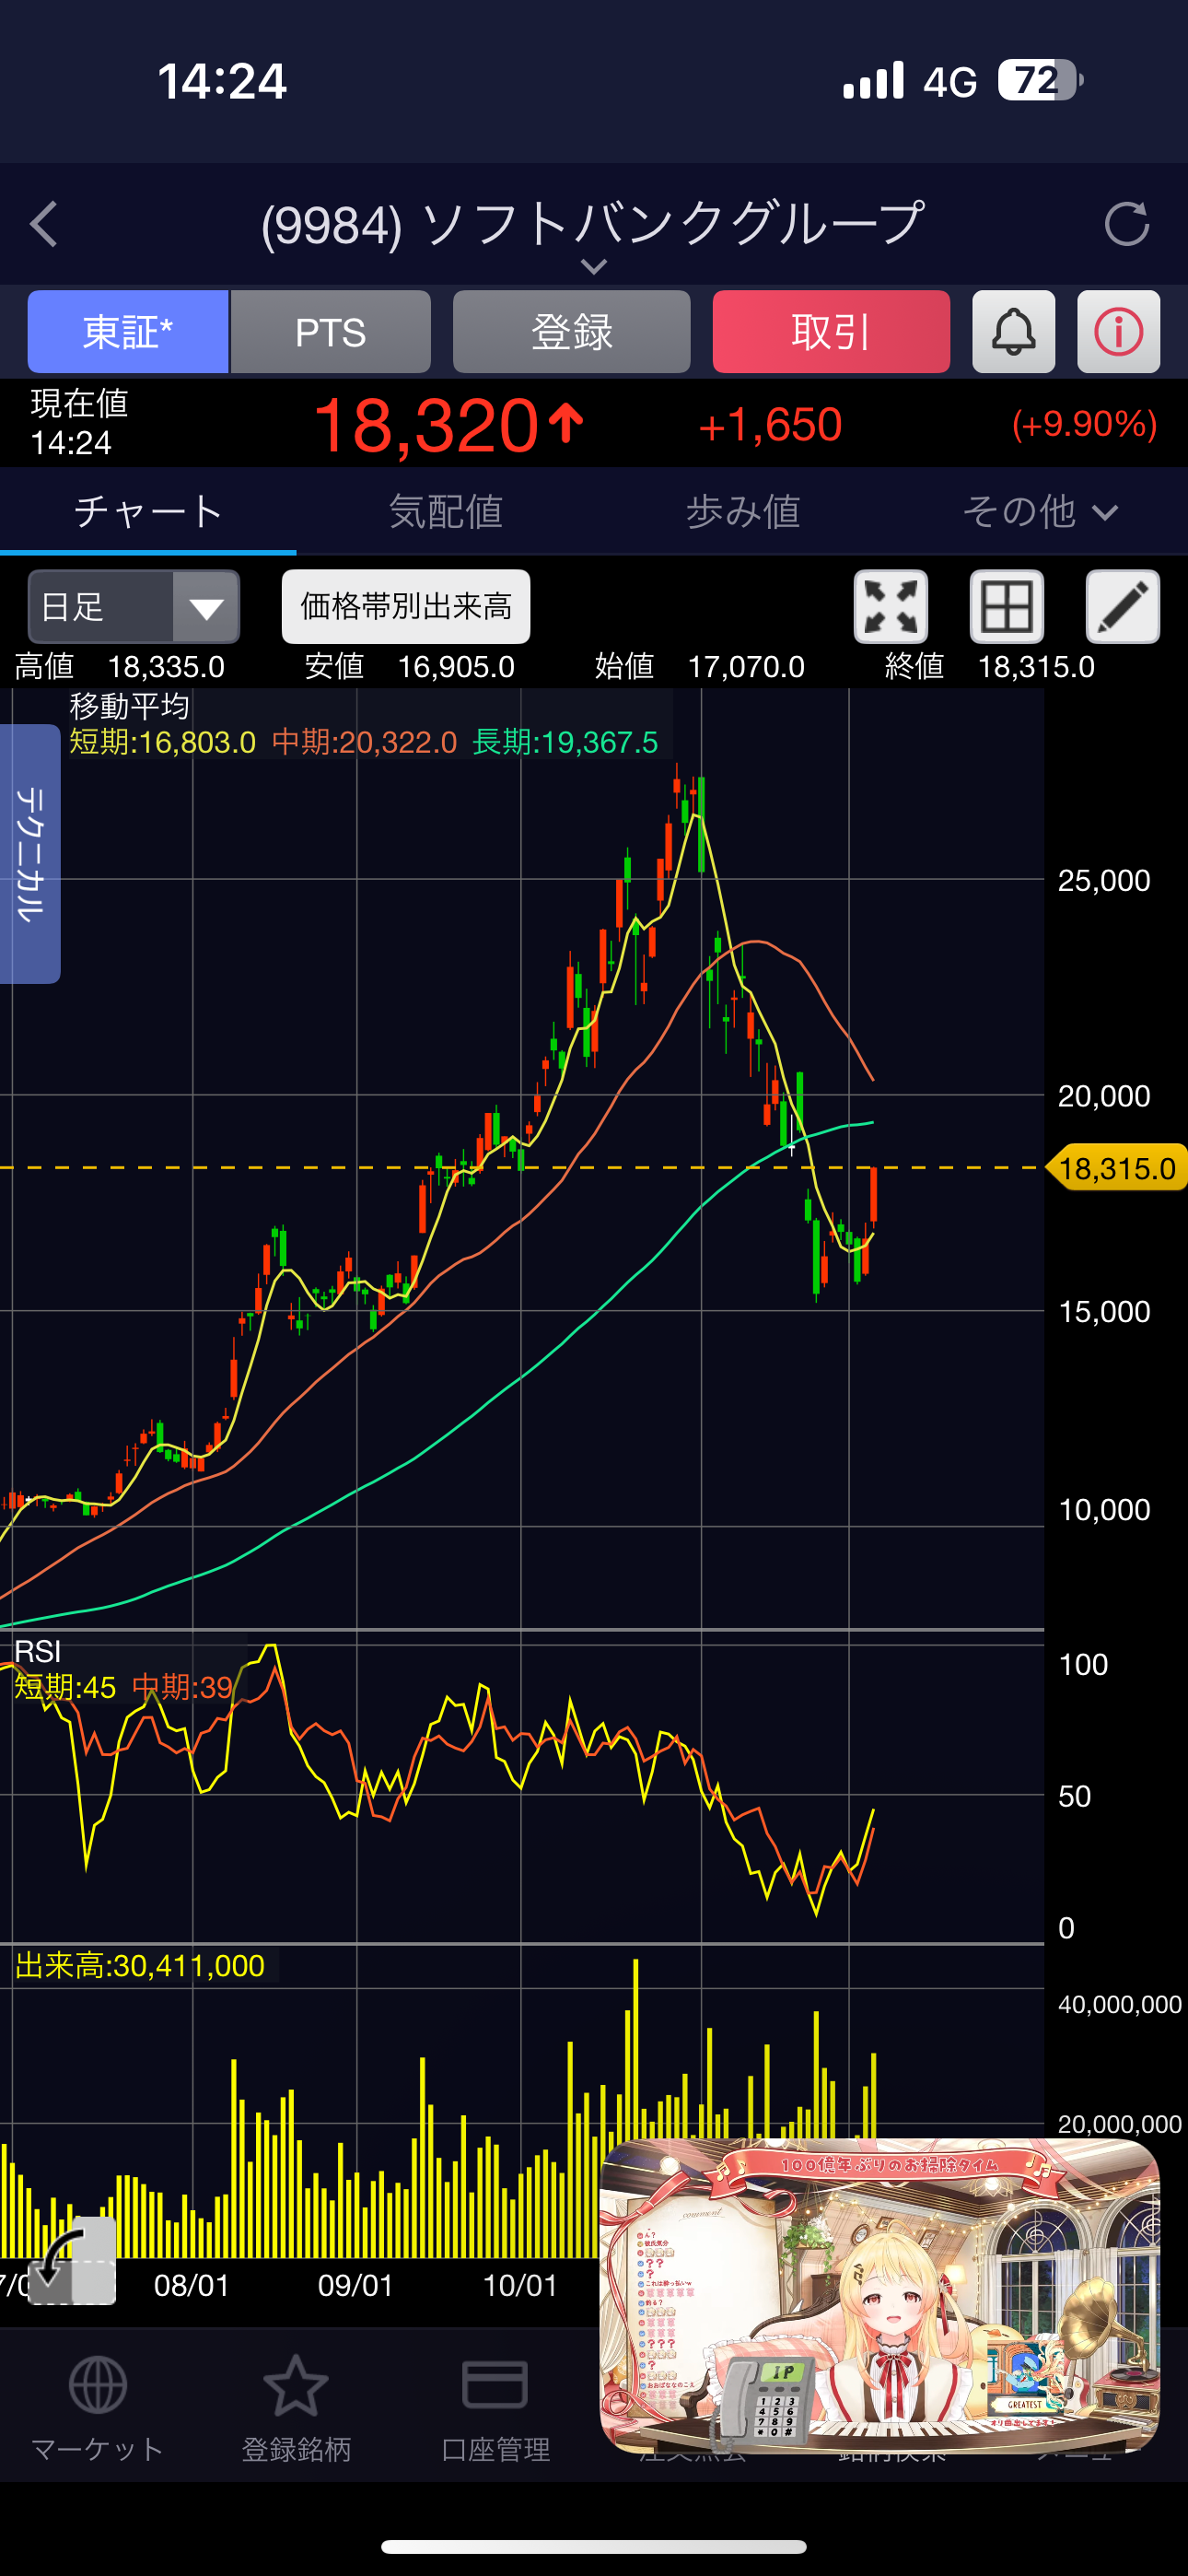The image size is (1188, 2576).
Task: Tap the rotate chart icon
Action: point(72,2261)
